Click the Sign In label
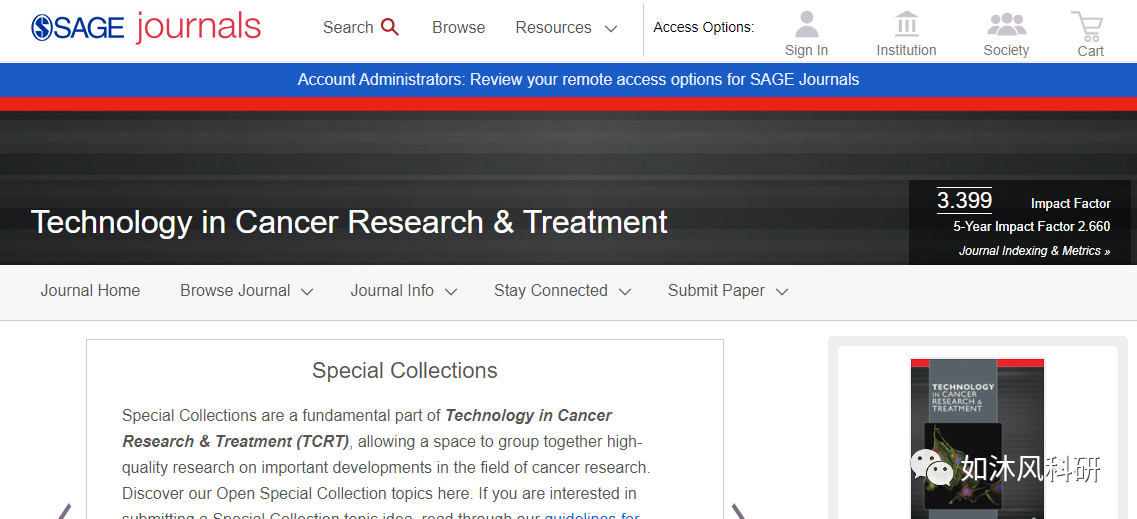 806,50
